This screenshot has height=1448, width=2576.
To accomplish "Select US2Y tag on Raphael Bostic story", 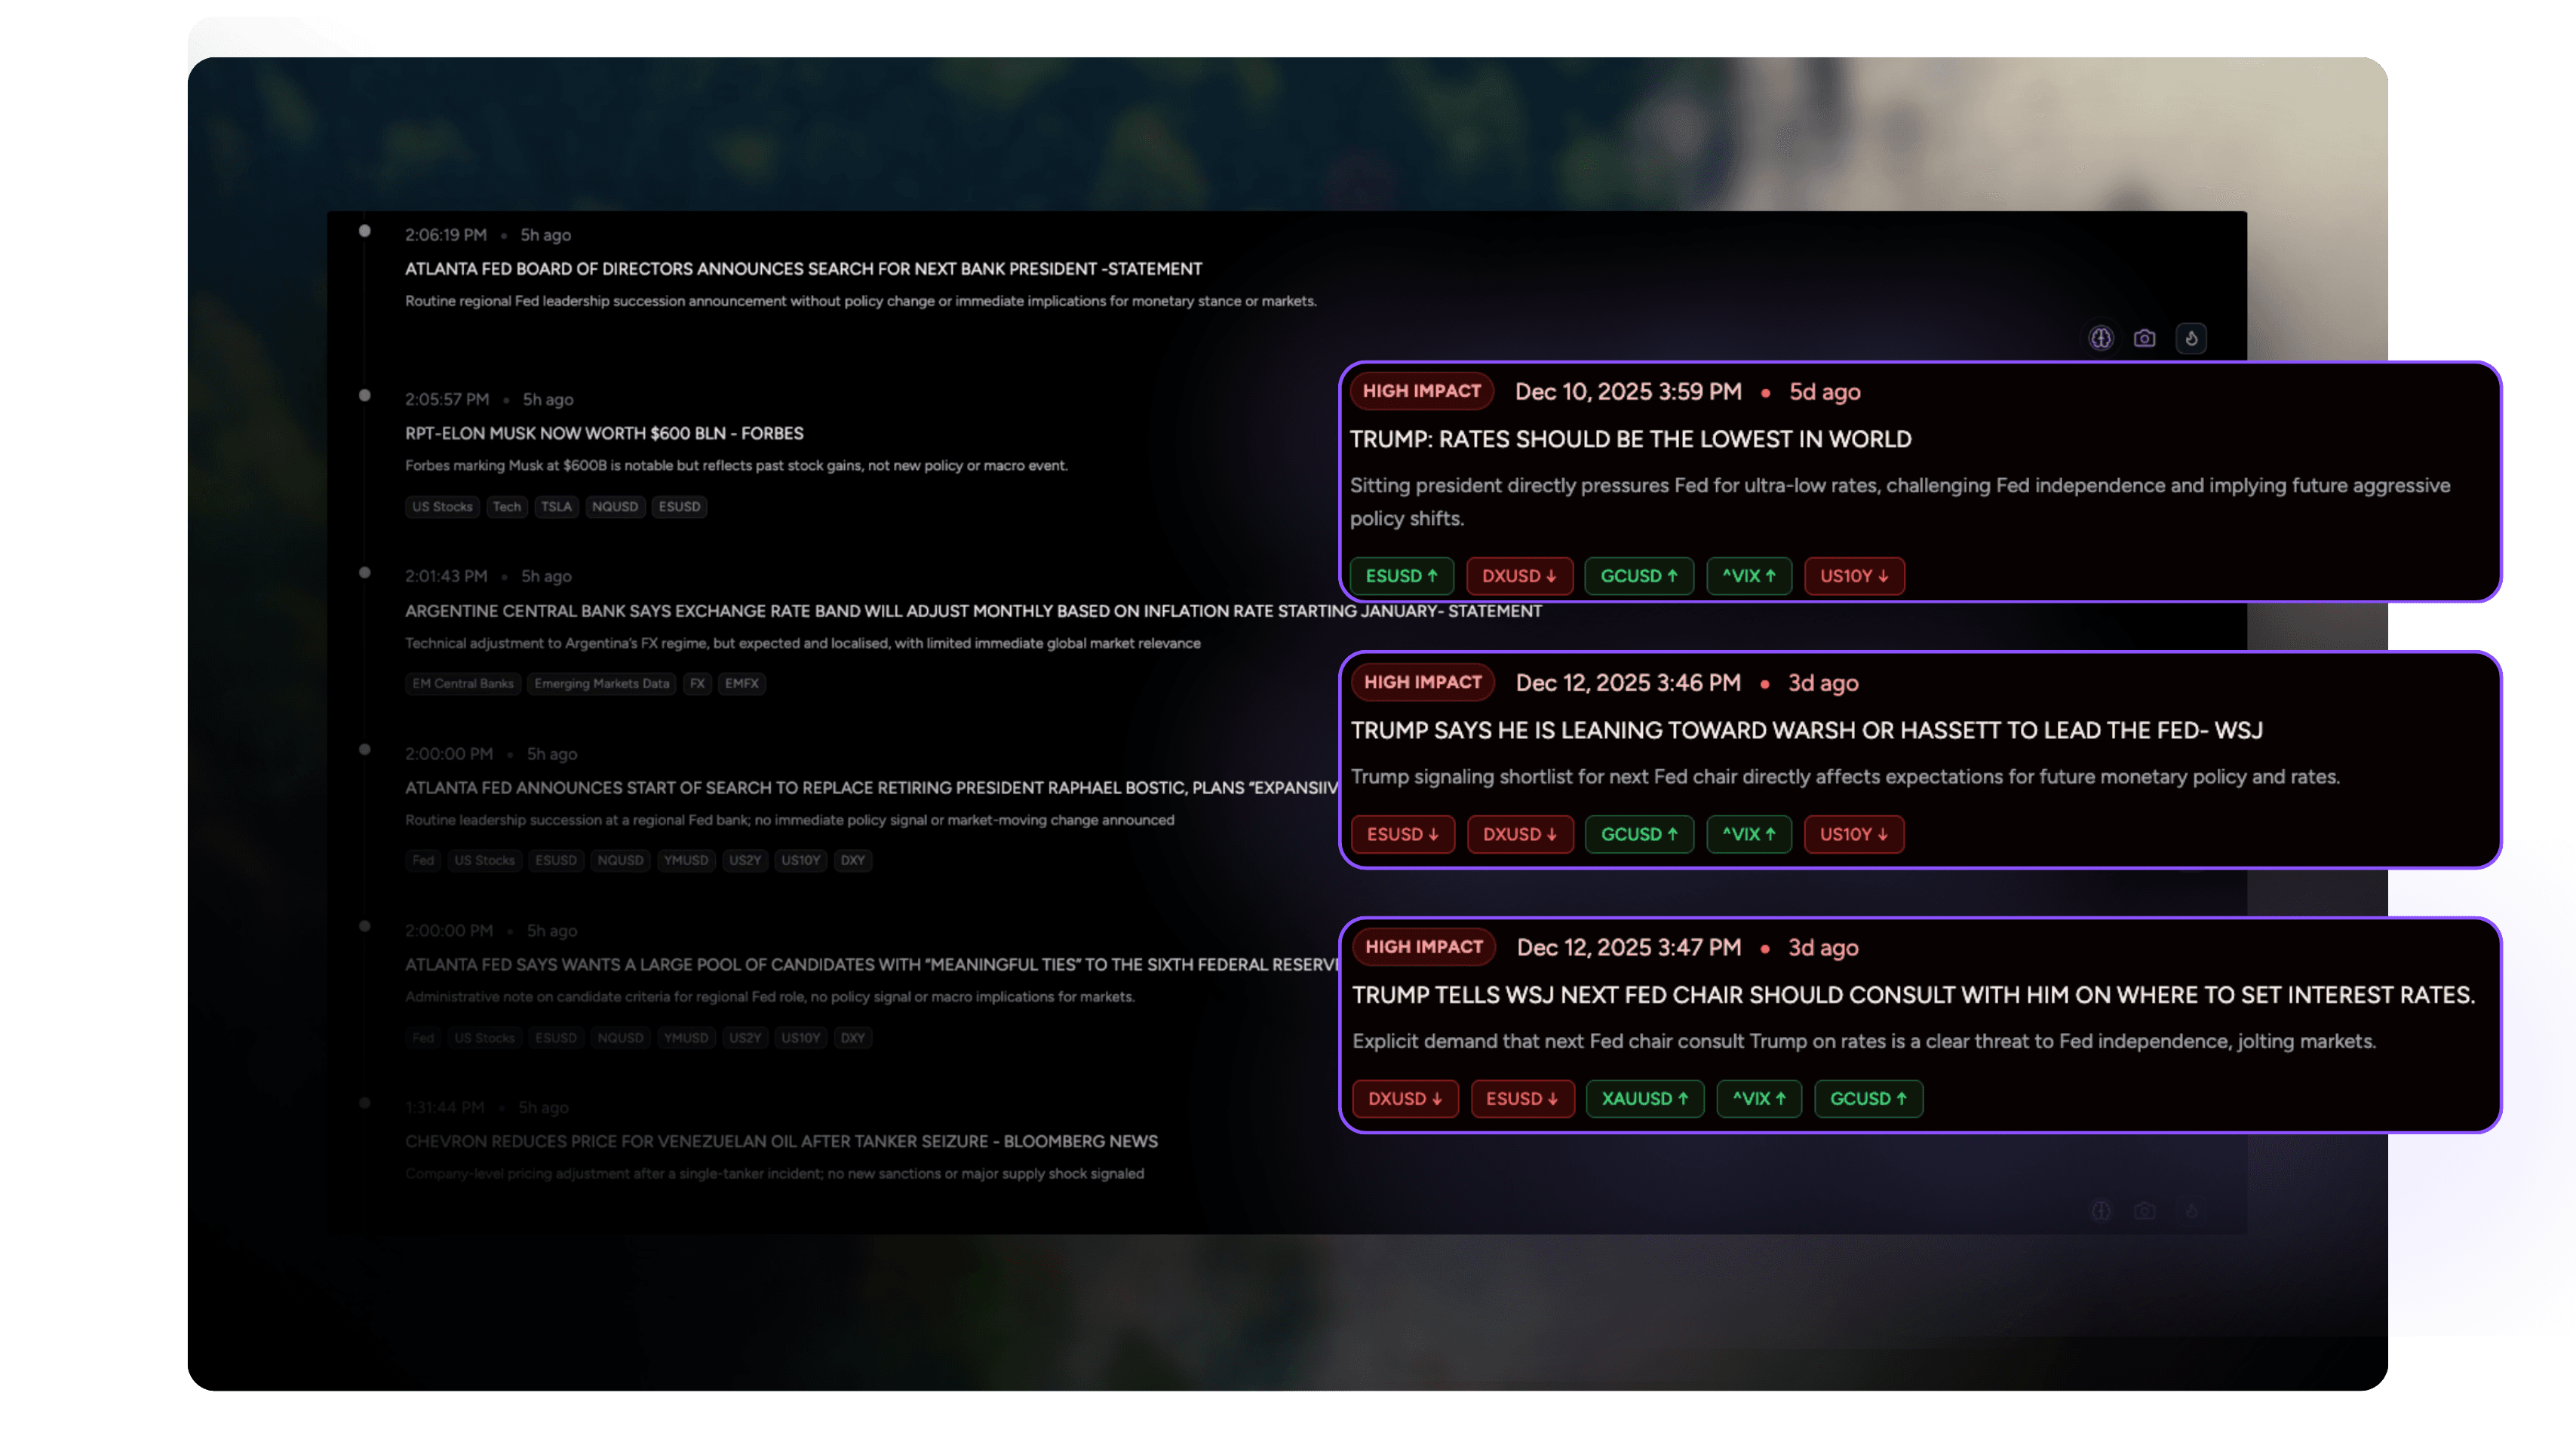I will tap(745, 861).
